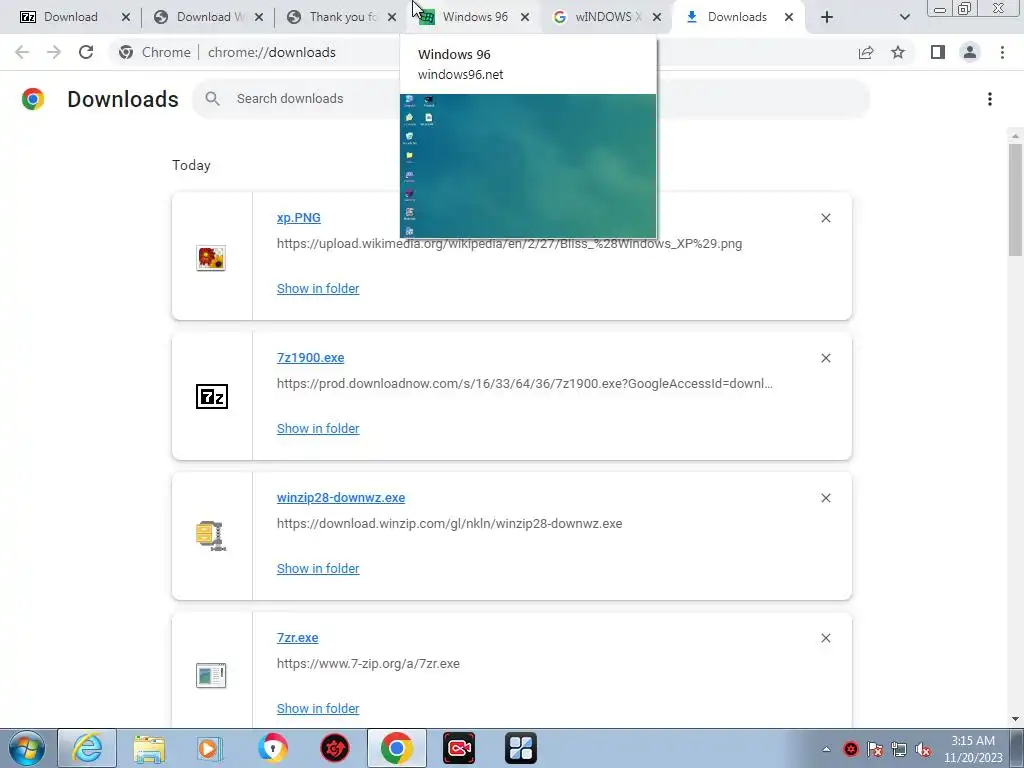
Task: Open the four-tile app taskbar icon
Action: (520, 748)
